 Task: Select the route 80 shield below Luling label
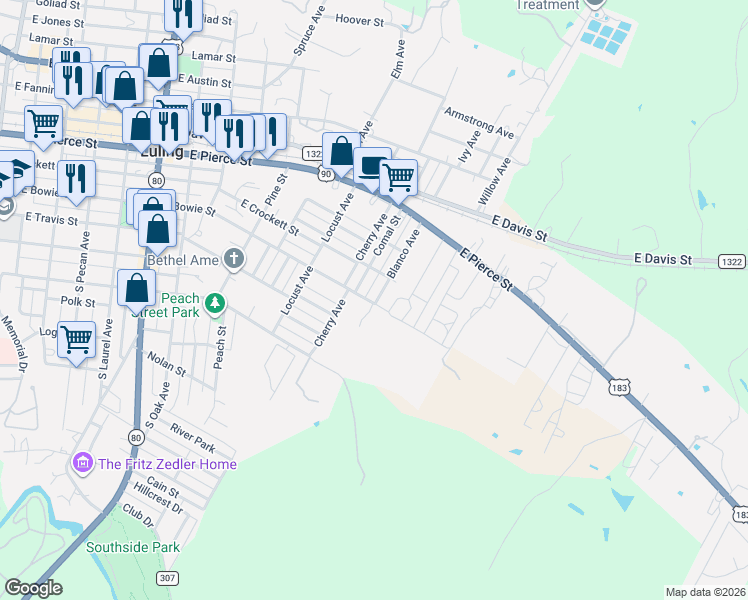point(156,180)
